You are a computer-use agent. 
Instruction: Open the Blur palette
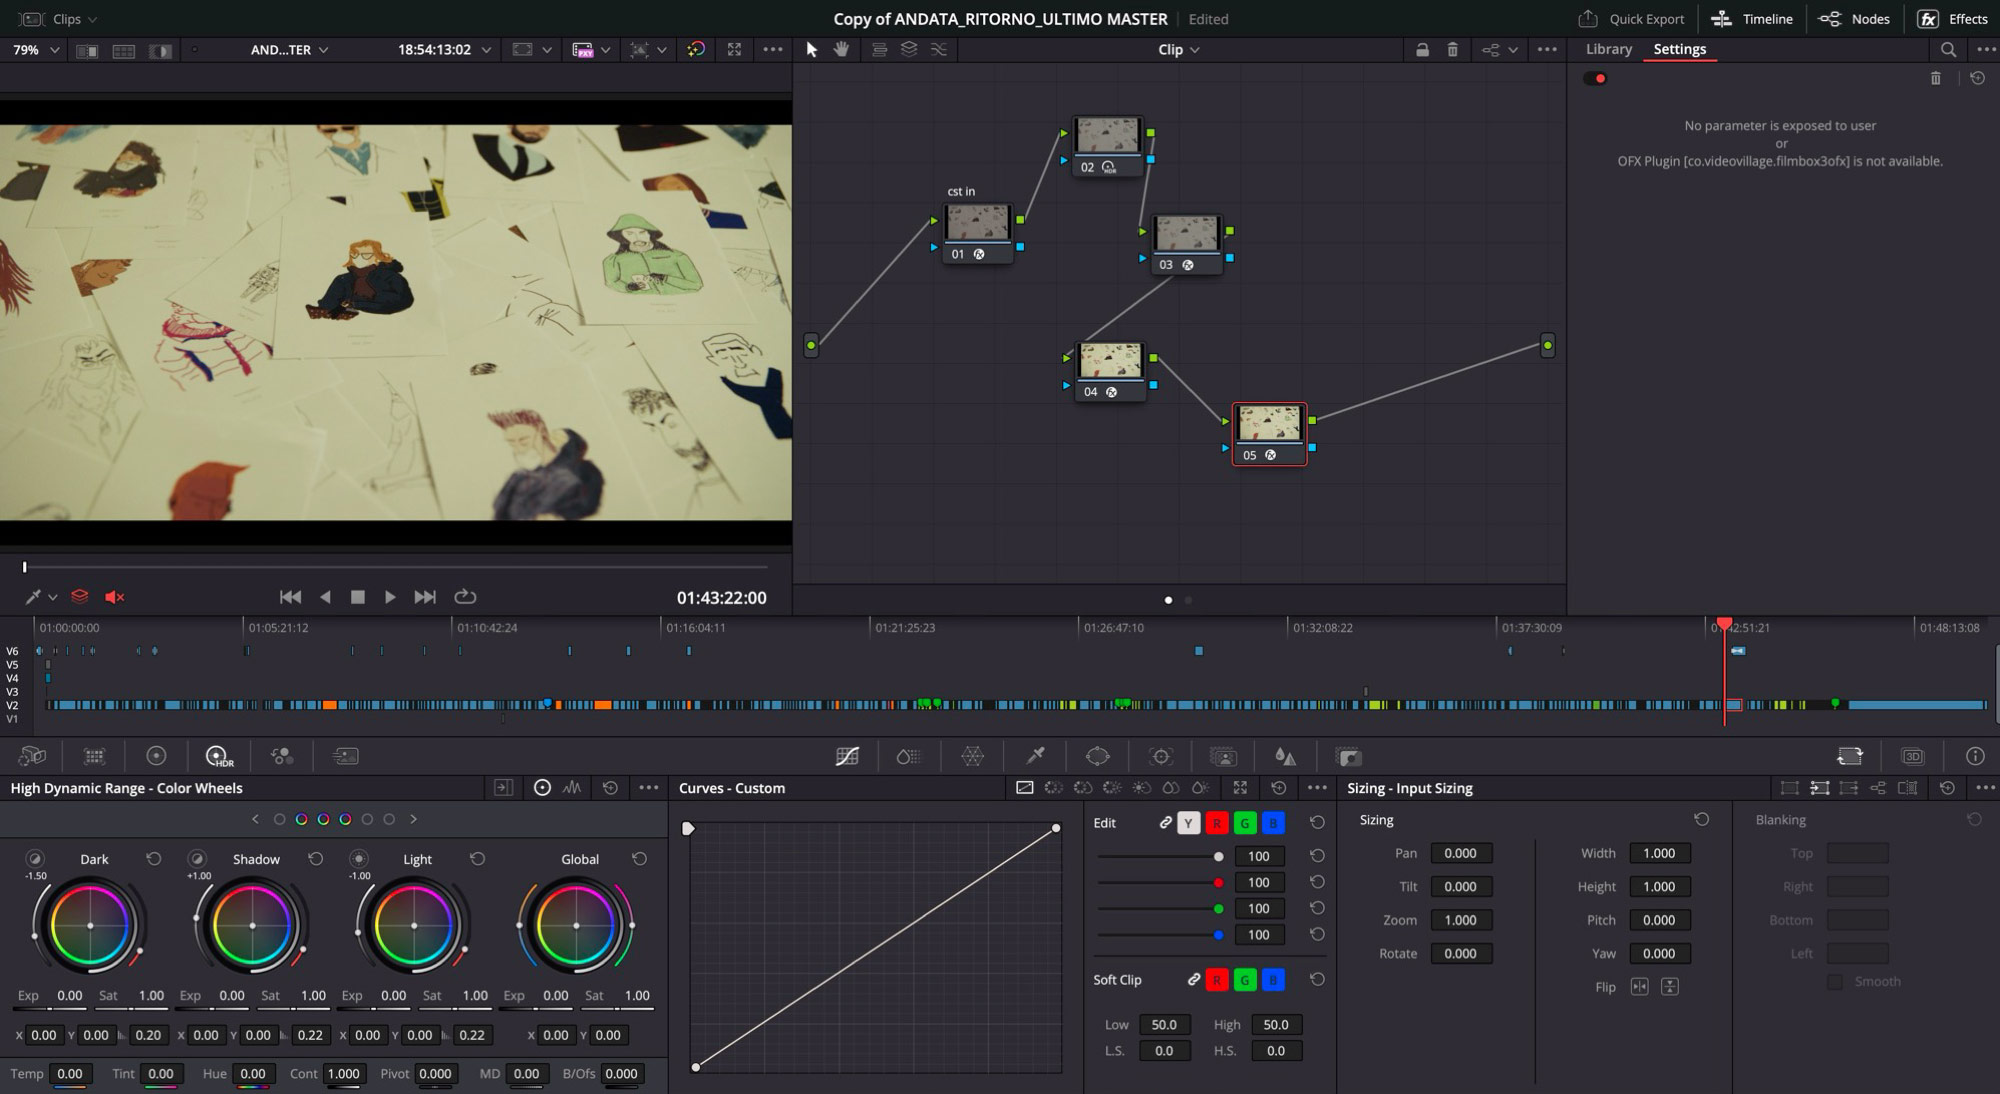click(x=1285, y=756)
